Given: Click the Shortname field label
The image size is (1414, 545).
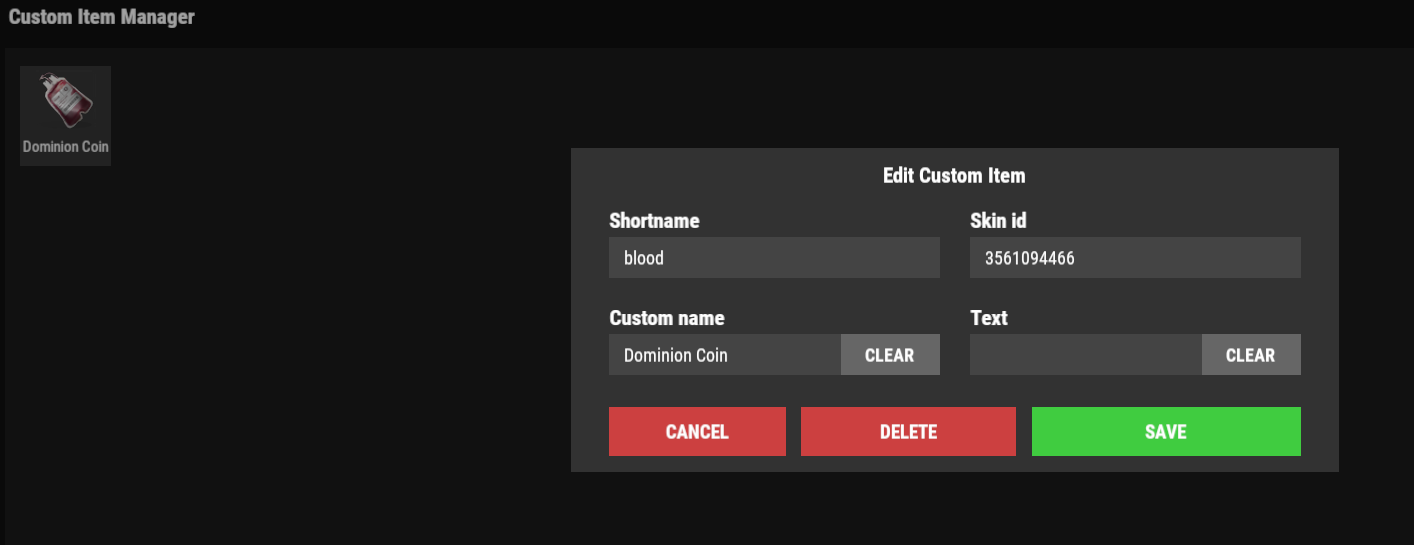Looking at the screenshot, I should pyautogui.click(x=654, y=221).
